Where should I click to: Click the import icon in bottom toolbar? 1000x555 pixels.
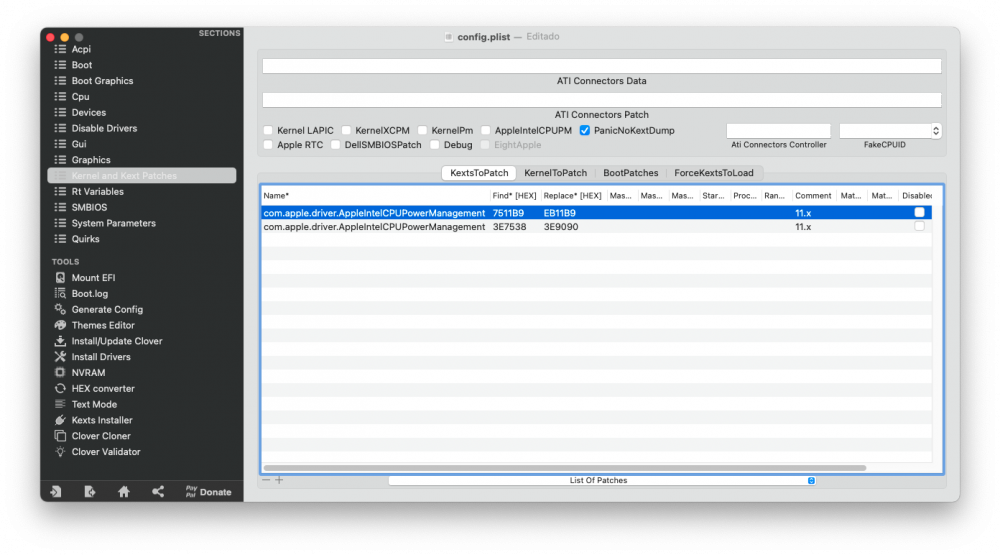click(x=56, y=492)
